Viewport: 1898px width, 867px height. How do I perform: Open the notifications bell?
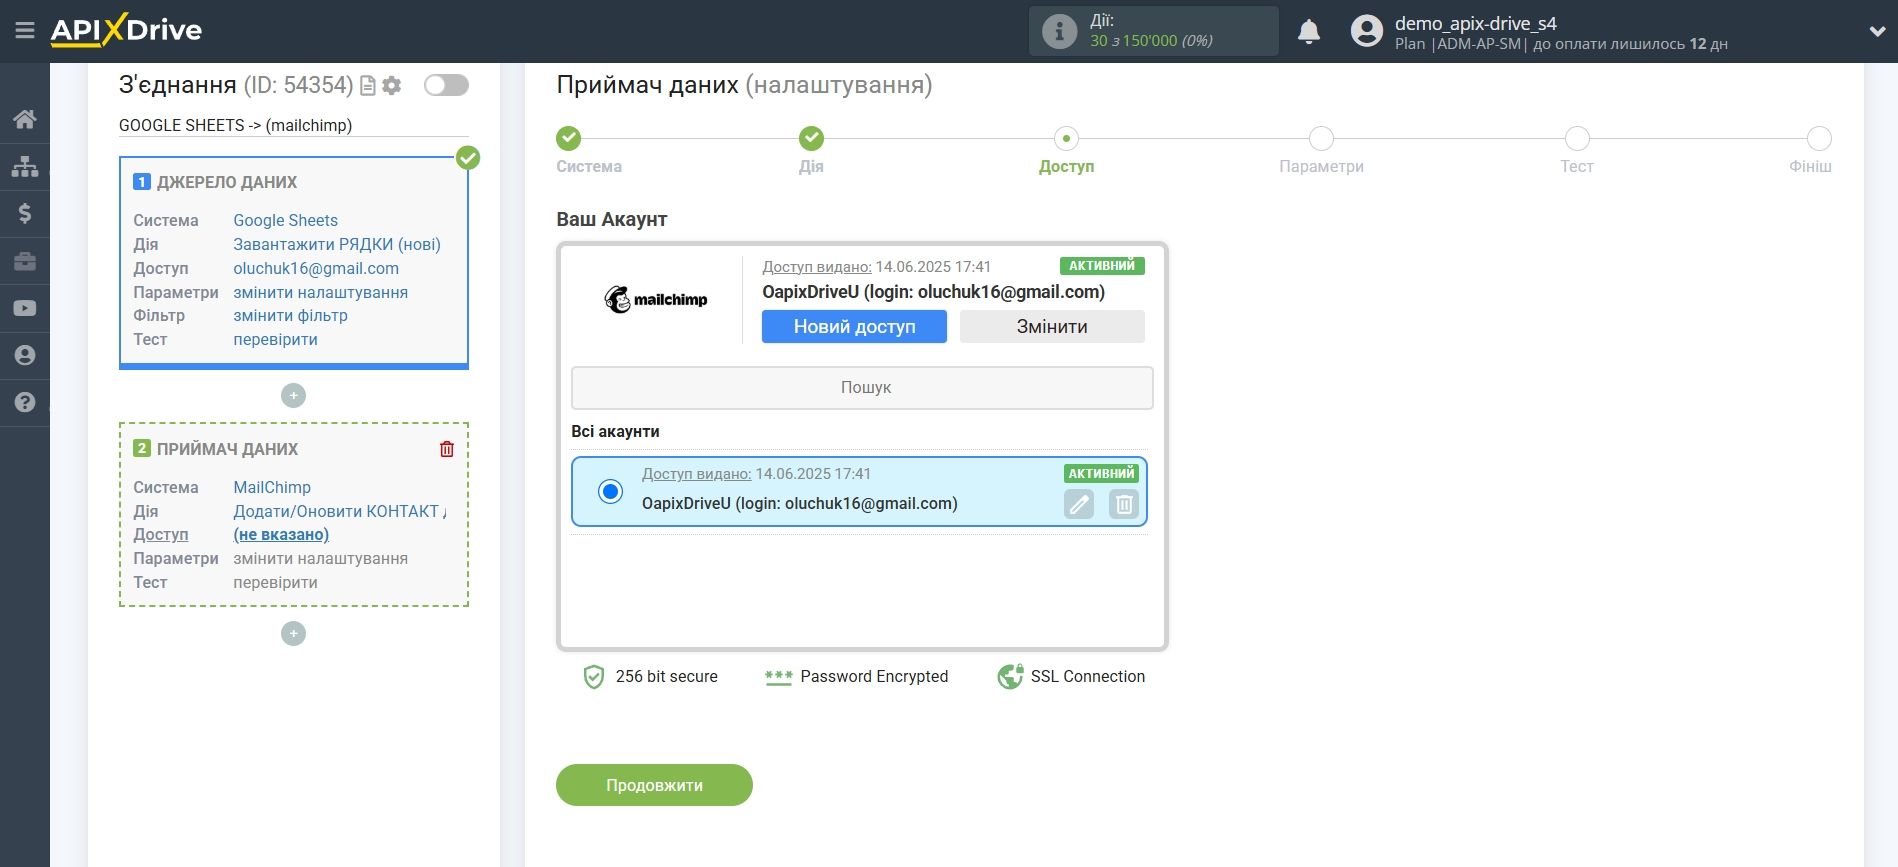coord(1309,32)
